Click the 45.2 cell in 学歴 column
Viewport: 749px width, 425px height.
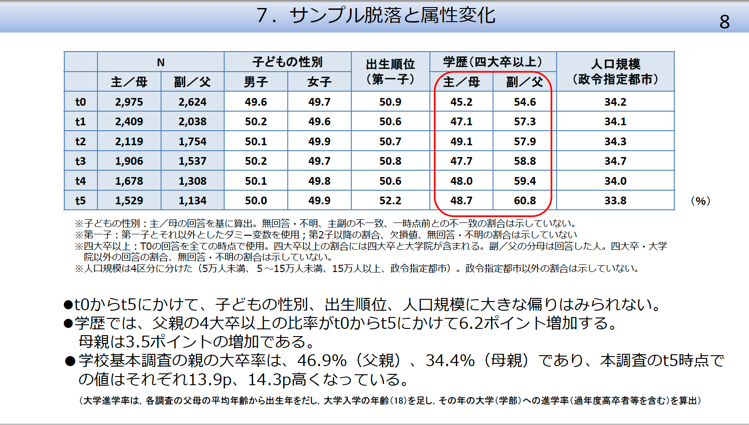461,102
